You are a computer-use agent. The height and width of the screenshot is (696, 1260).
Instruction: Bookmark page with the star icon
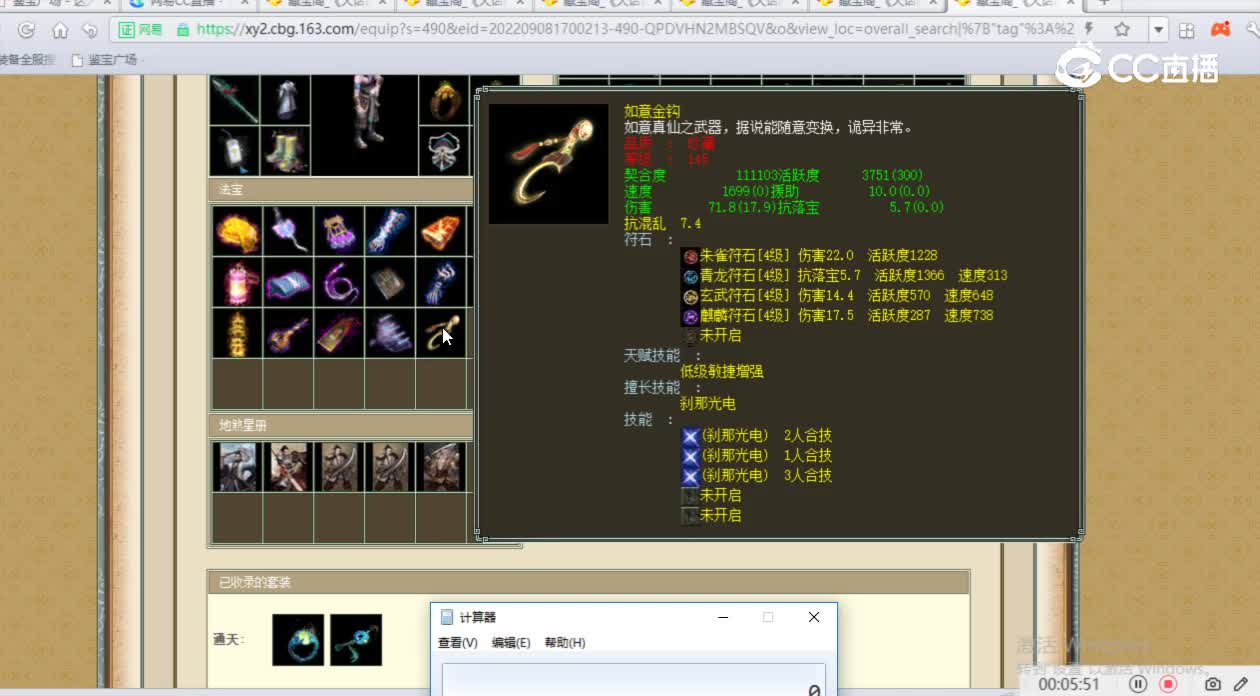(1122, 29)
